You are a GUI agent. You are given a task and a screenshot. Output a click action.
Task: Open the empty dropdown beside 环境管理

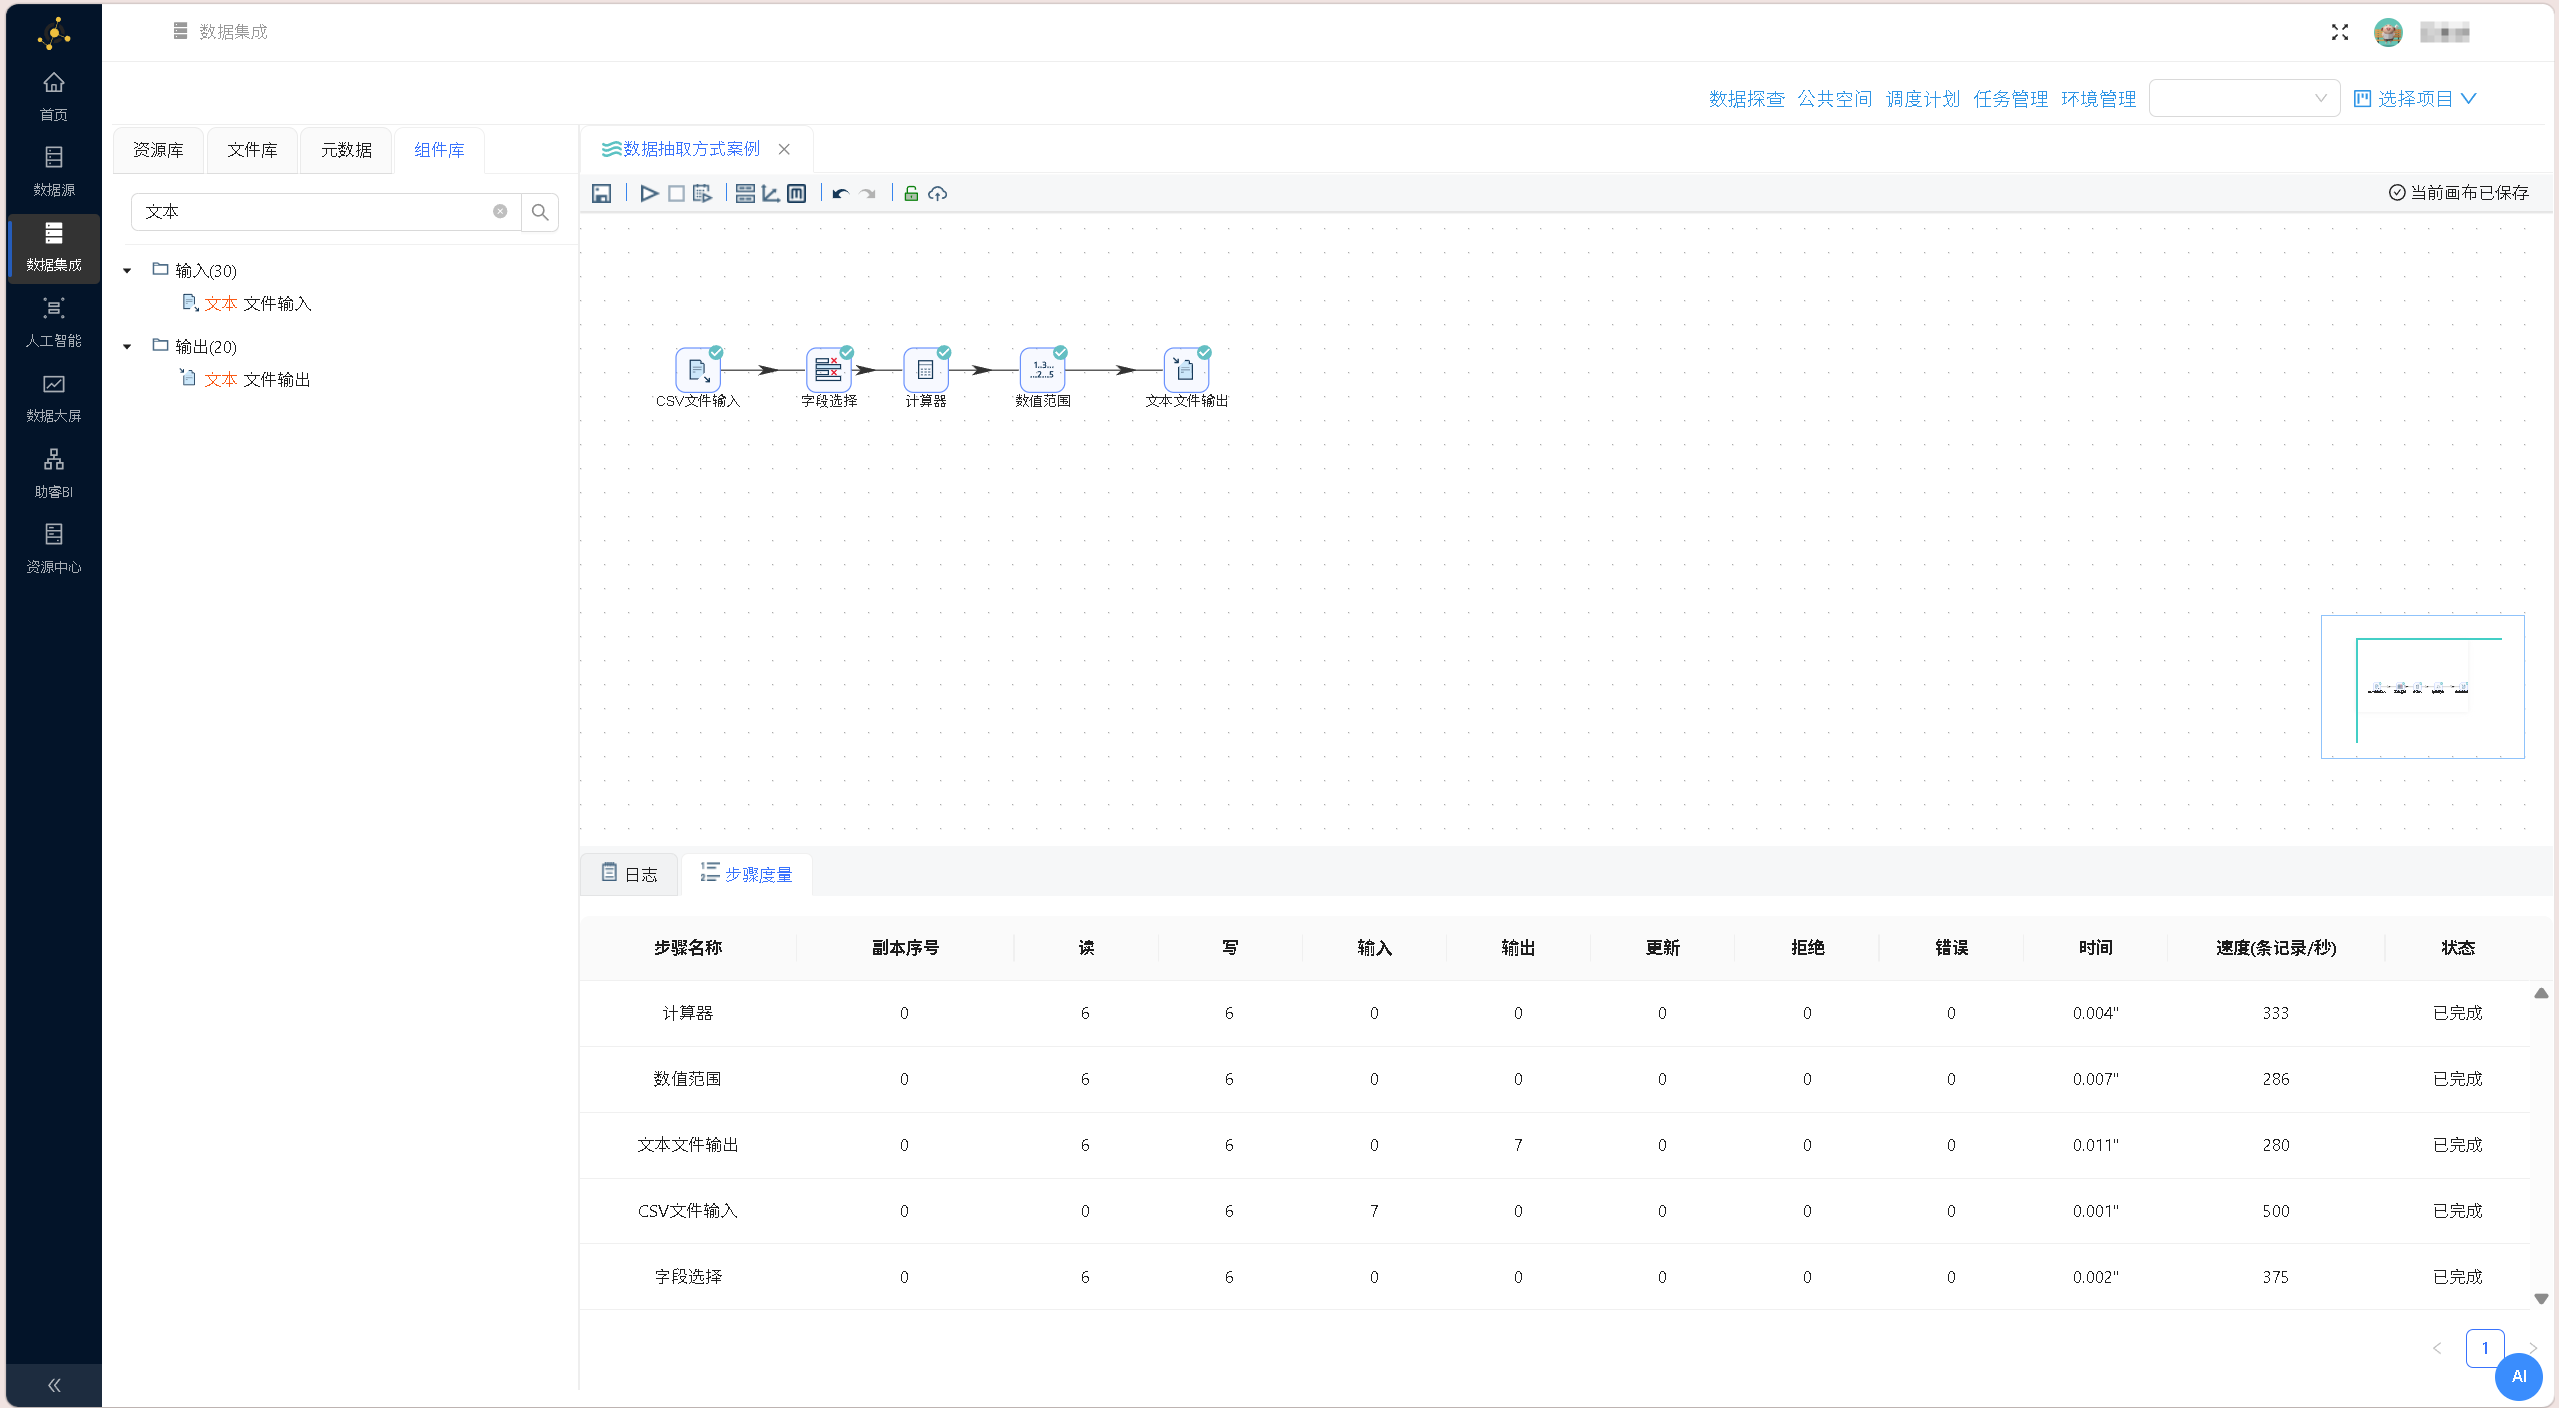coord(2243,98)
